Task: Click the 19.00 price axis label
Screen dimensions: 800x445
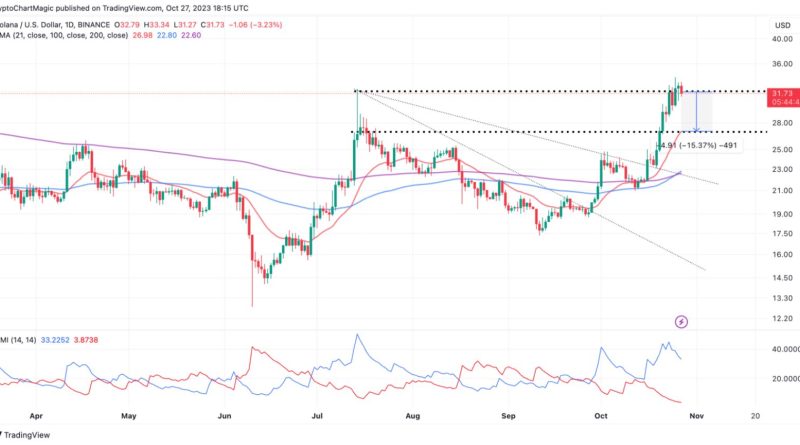Action: 782,214
